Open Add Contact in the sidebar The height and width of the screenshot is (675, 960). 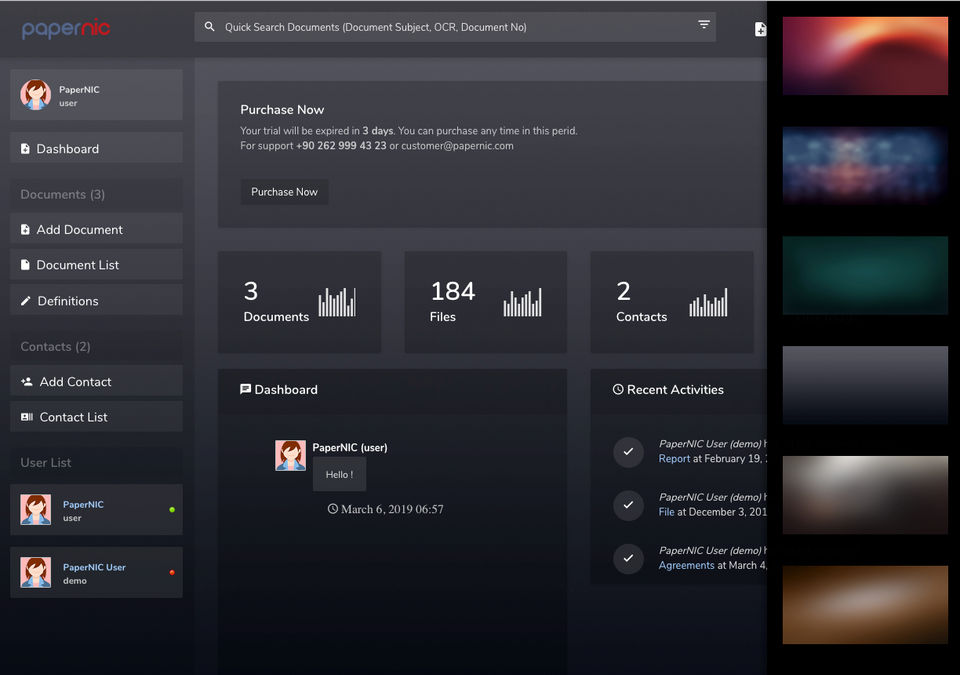(x=96, y=380)
